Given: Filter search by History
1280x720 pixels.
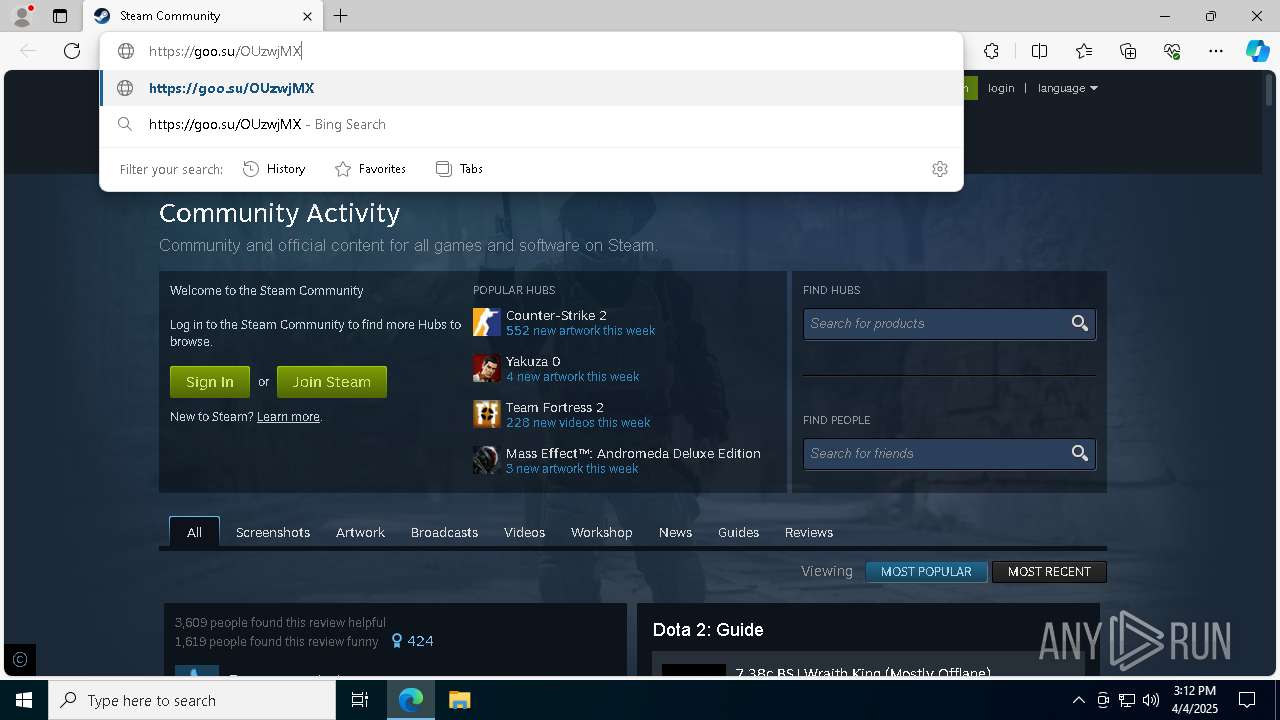Looking at the screenshot, I should [274, 169].
